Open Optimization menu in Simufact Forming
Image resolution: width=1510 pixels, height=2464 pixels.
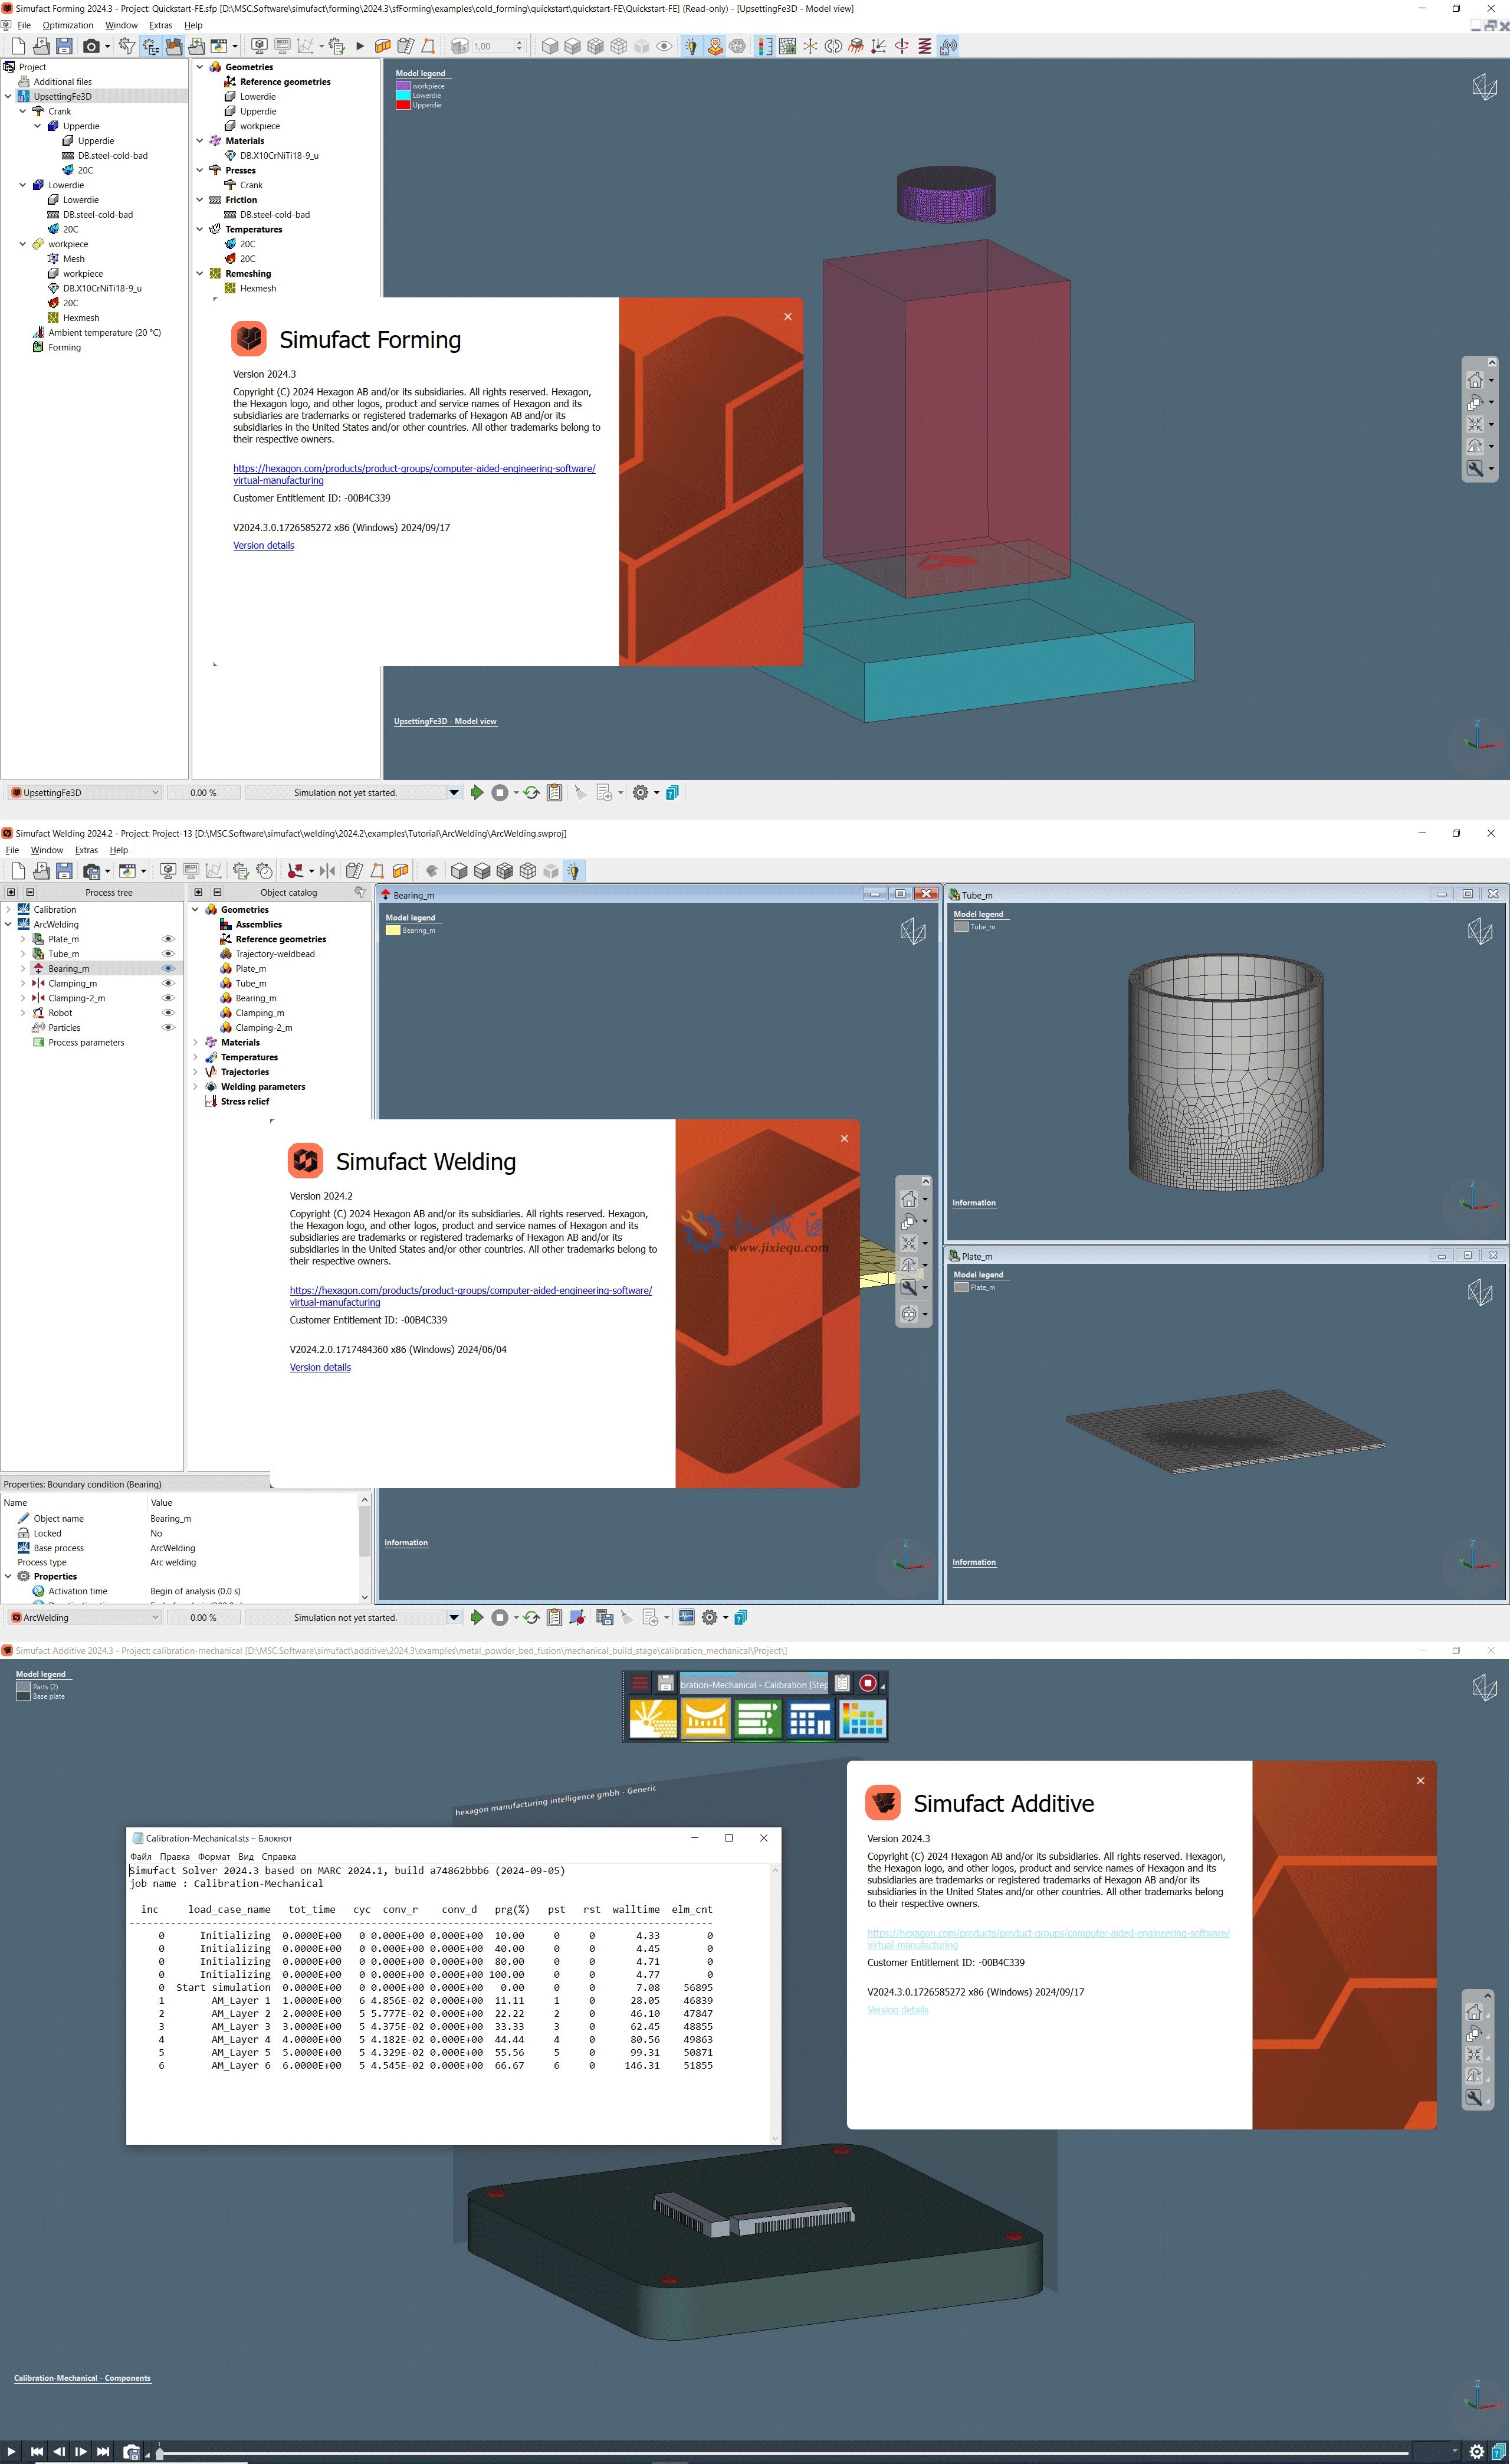pos(68,25)
